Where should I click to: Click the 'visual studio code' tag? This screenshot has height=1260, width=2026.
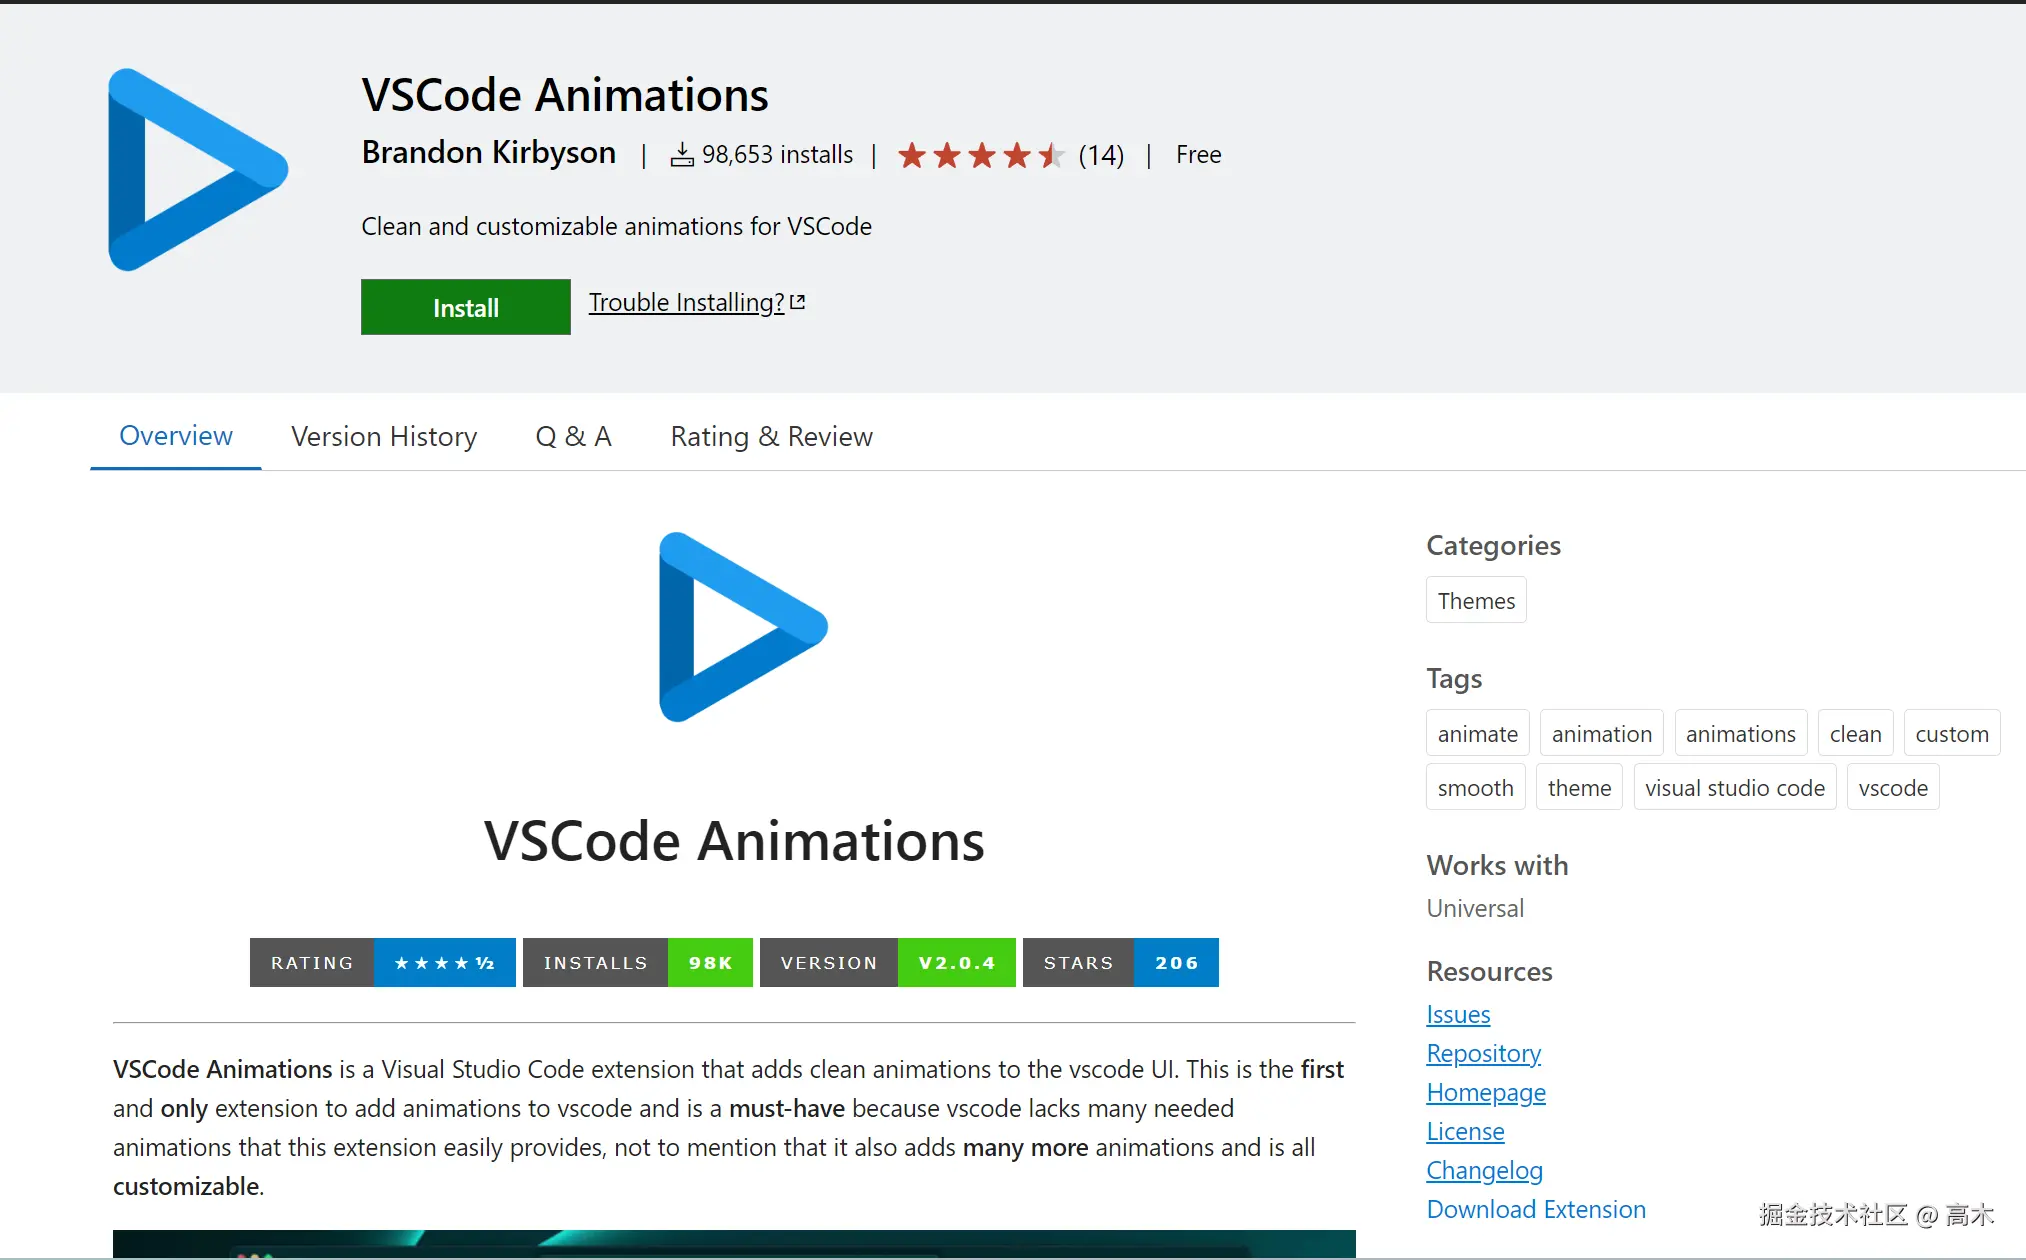(1734, 788)
